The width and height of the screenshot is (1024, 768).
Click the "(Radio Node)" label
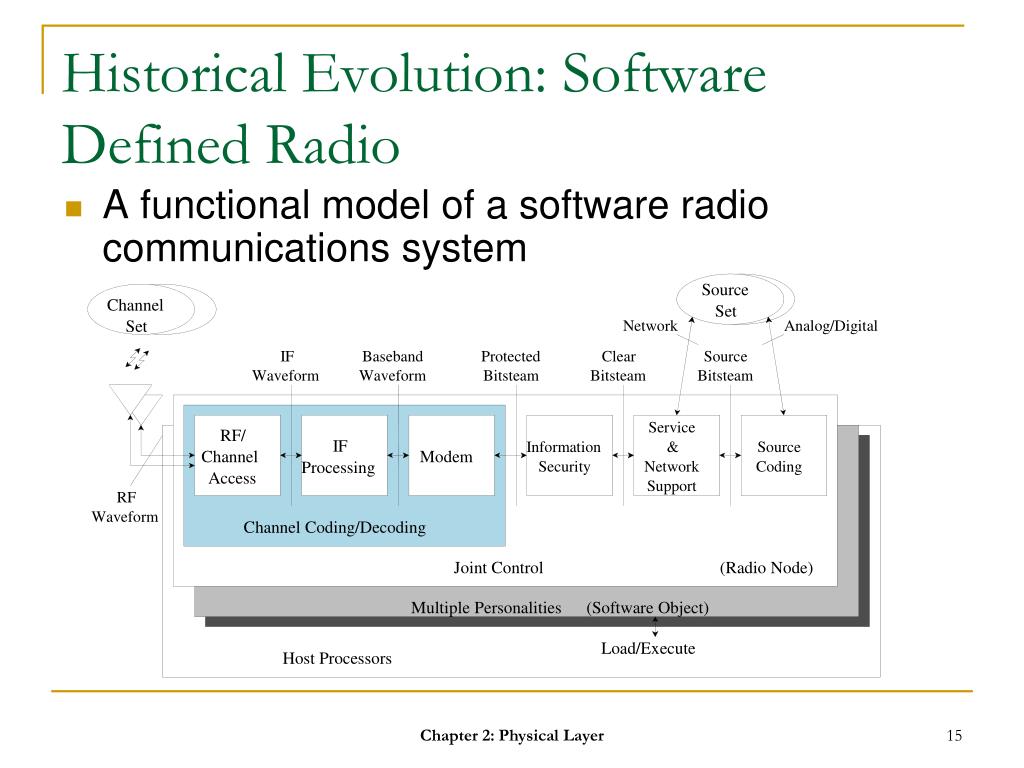(x=766, y=568)
